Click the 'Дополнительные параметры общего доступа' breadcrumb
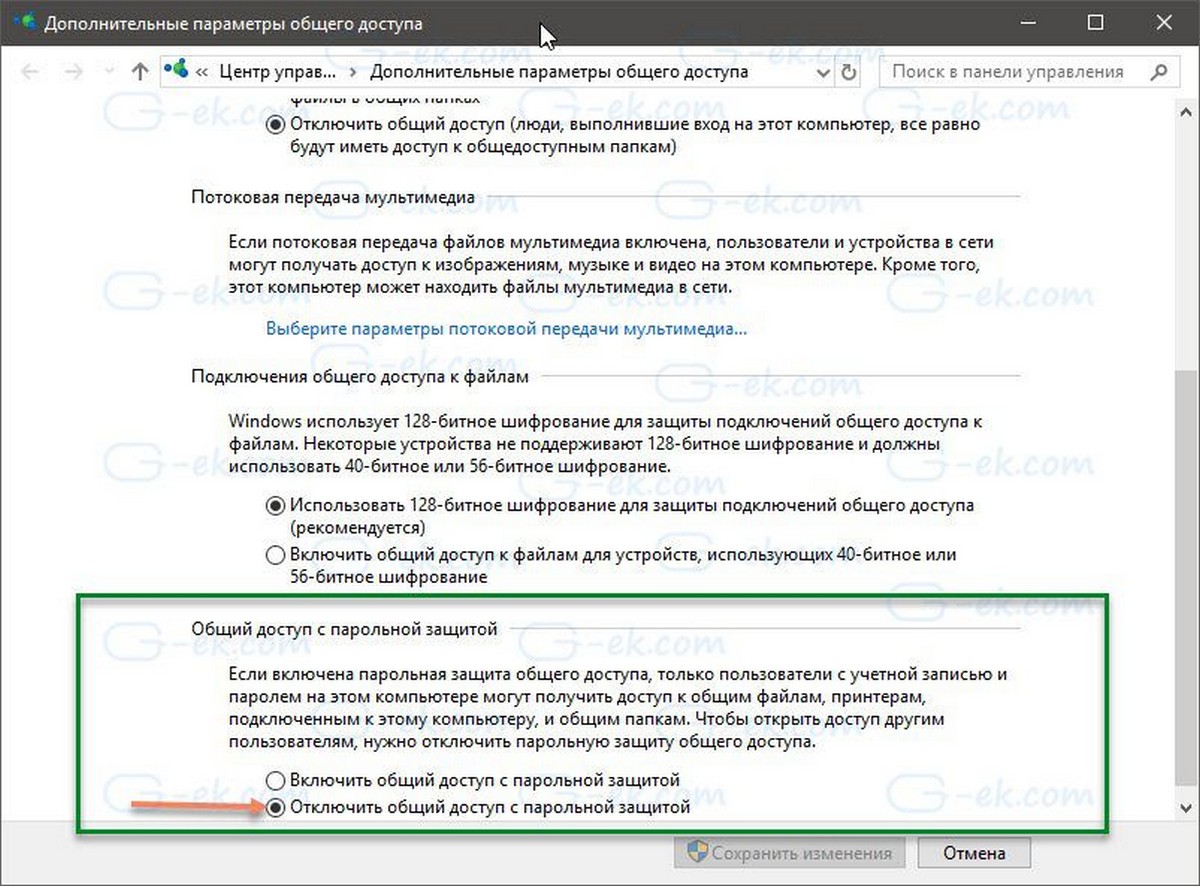This screenshot has height=886, width=1200. click(x=559, y=72)
